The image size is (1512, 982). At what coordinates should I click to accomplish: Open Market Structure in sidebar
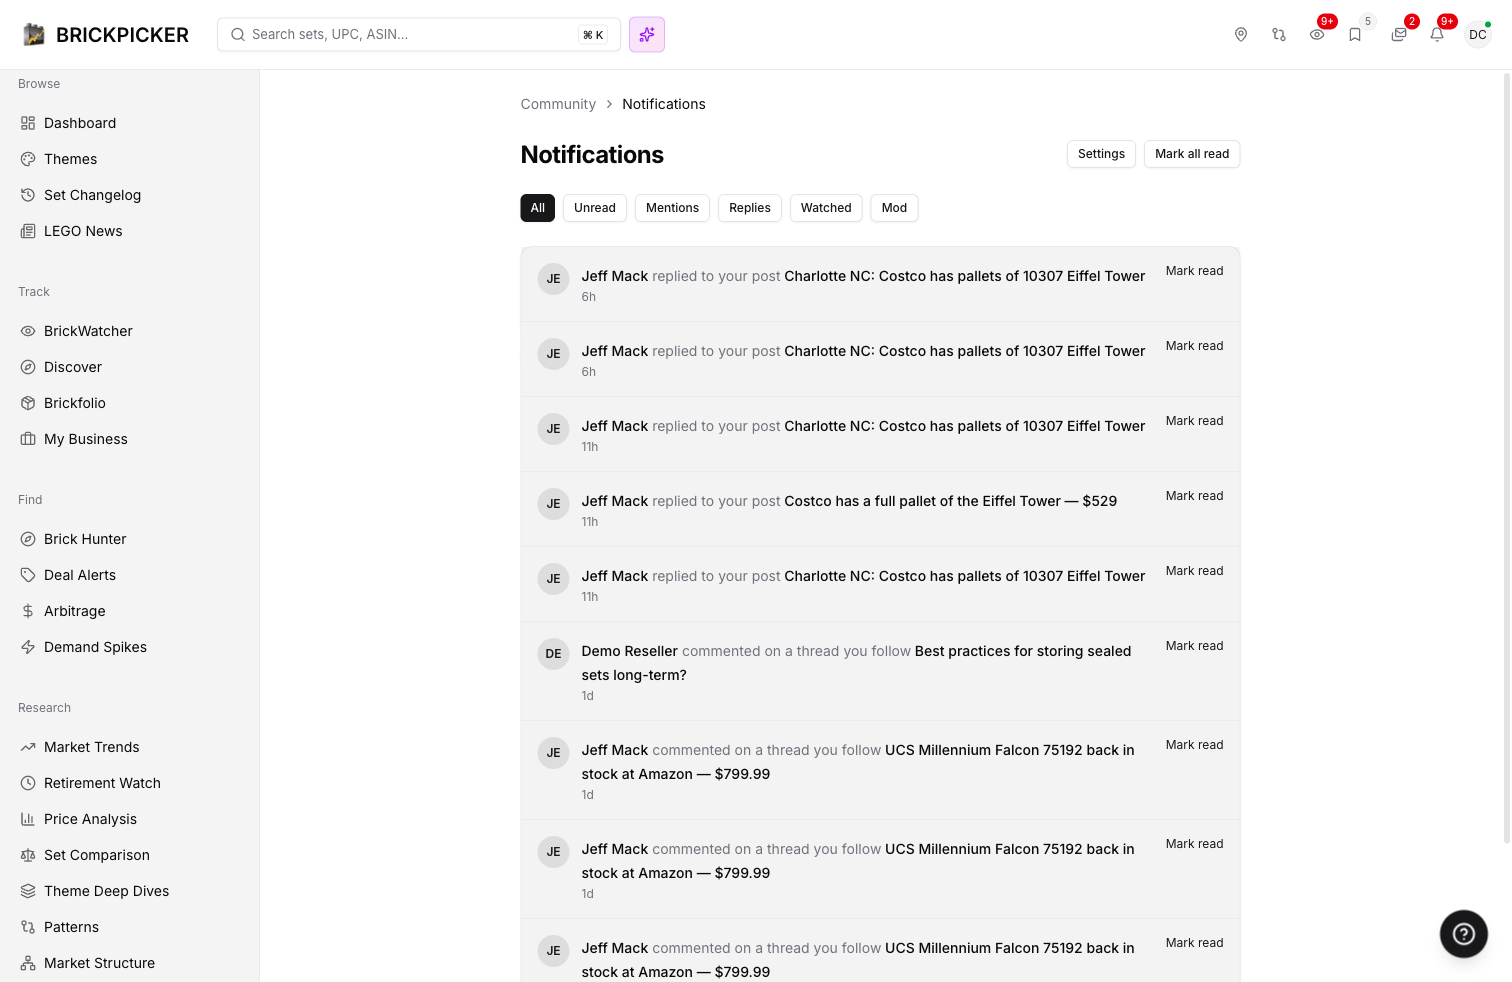(x=129, y=963)
